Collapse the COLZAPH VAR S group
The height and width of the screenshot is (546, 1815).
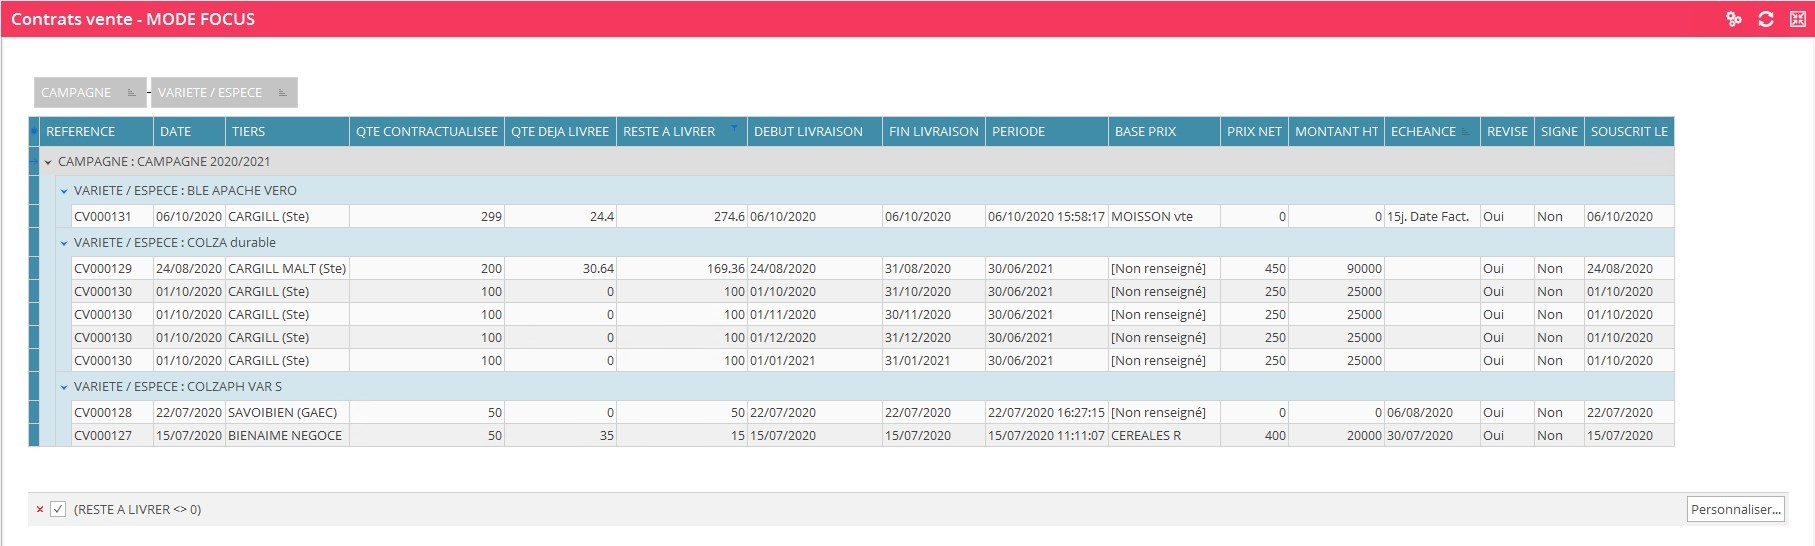(64, 387)
